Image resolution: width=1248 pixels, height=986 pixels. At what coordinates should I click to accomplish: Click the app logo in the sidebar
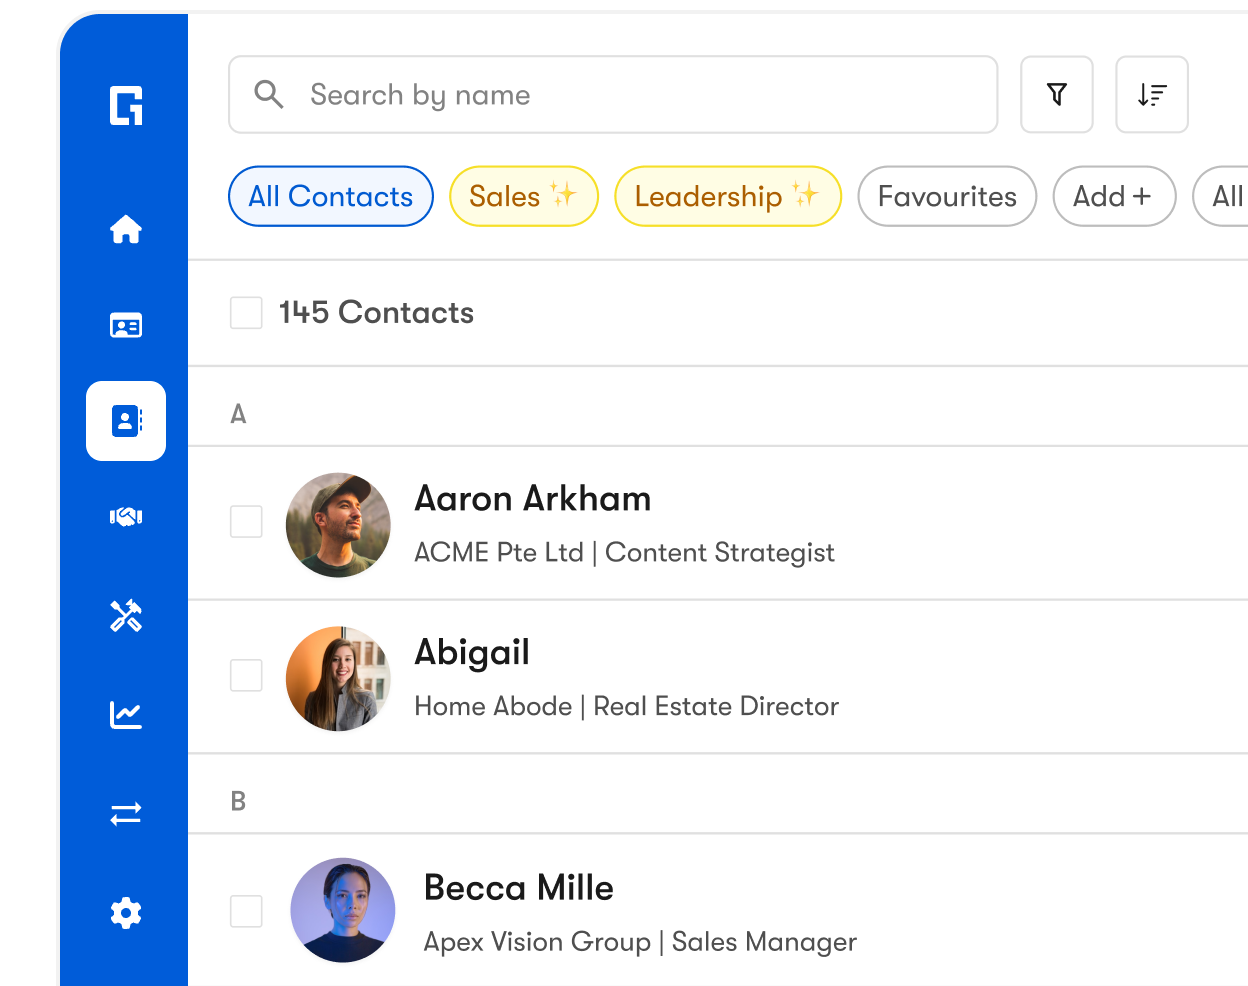pos(126,105)
